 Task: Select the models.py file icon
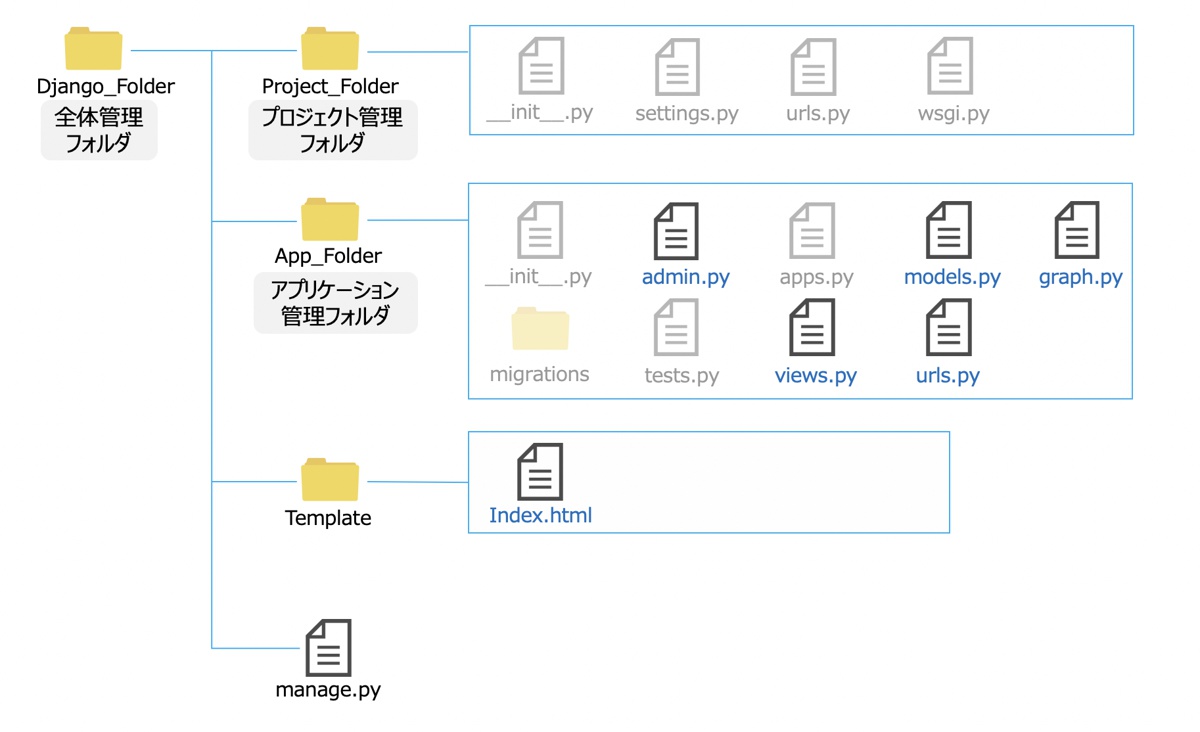948,231
